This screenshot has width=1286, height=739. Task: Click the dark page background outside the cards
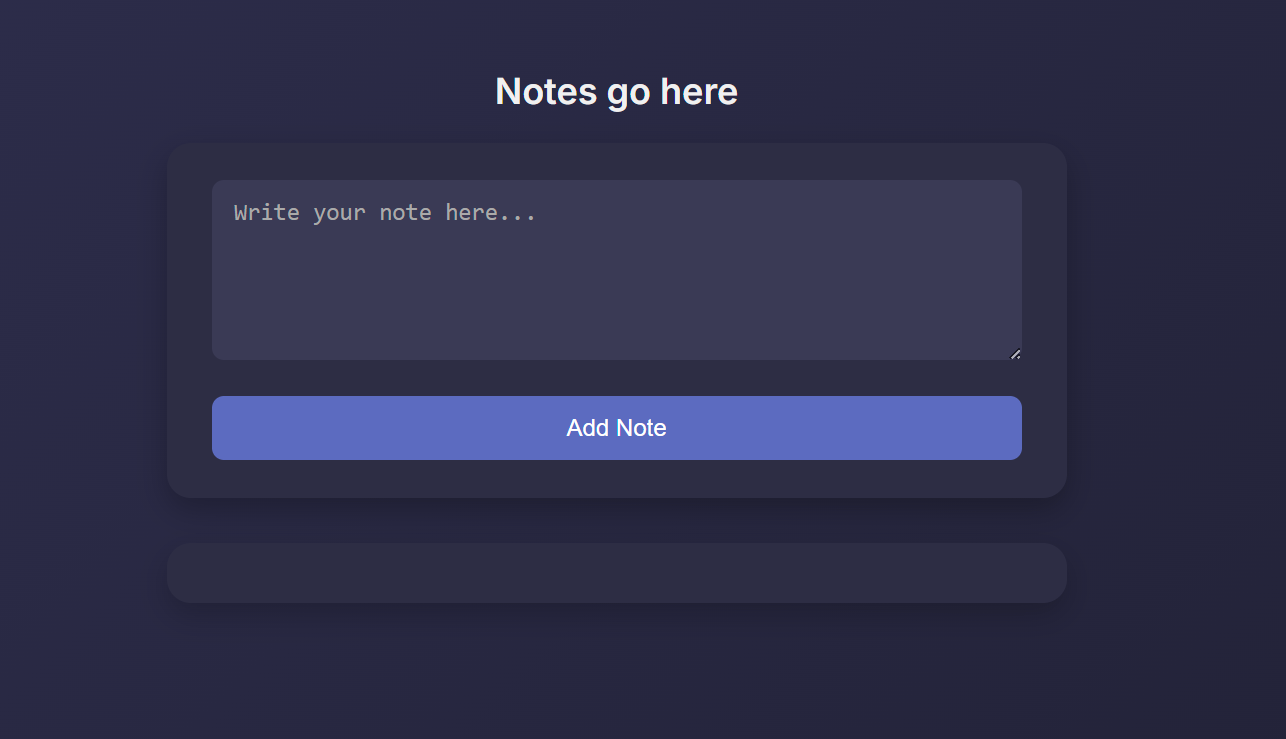pyautogui.click(x=80, y=400)
